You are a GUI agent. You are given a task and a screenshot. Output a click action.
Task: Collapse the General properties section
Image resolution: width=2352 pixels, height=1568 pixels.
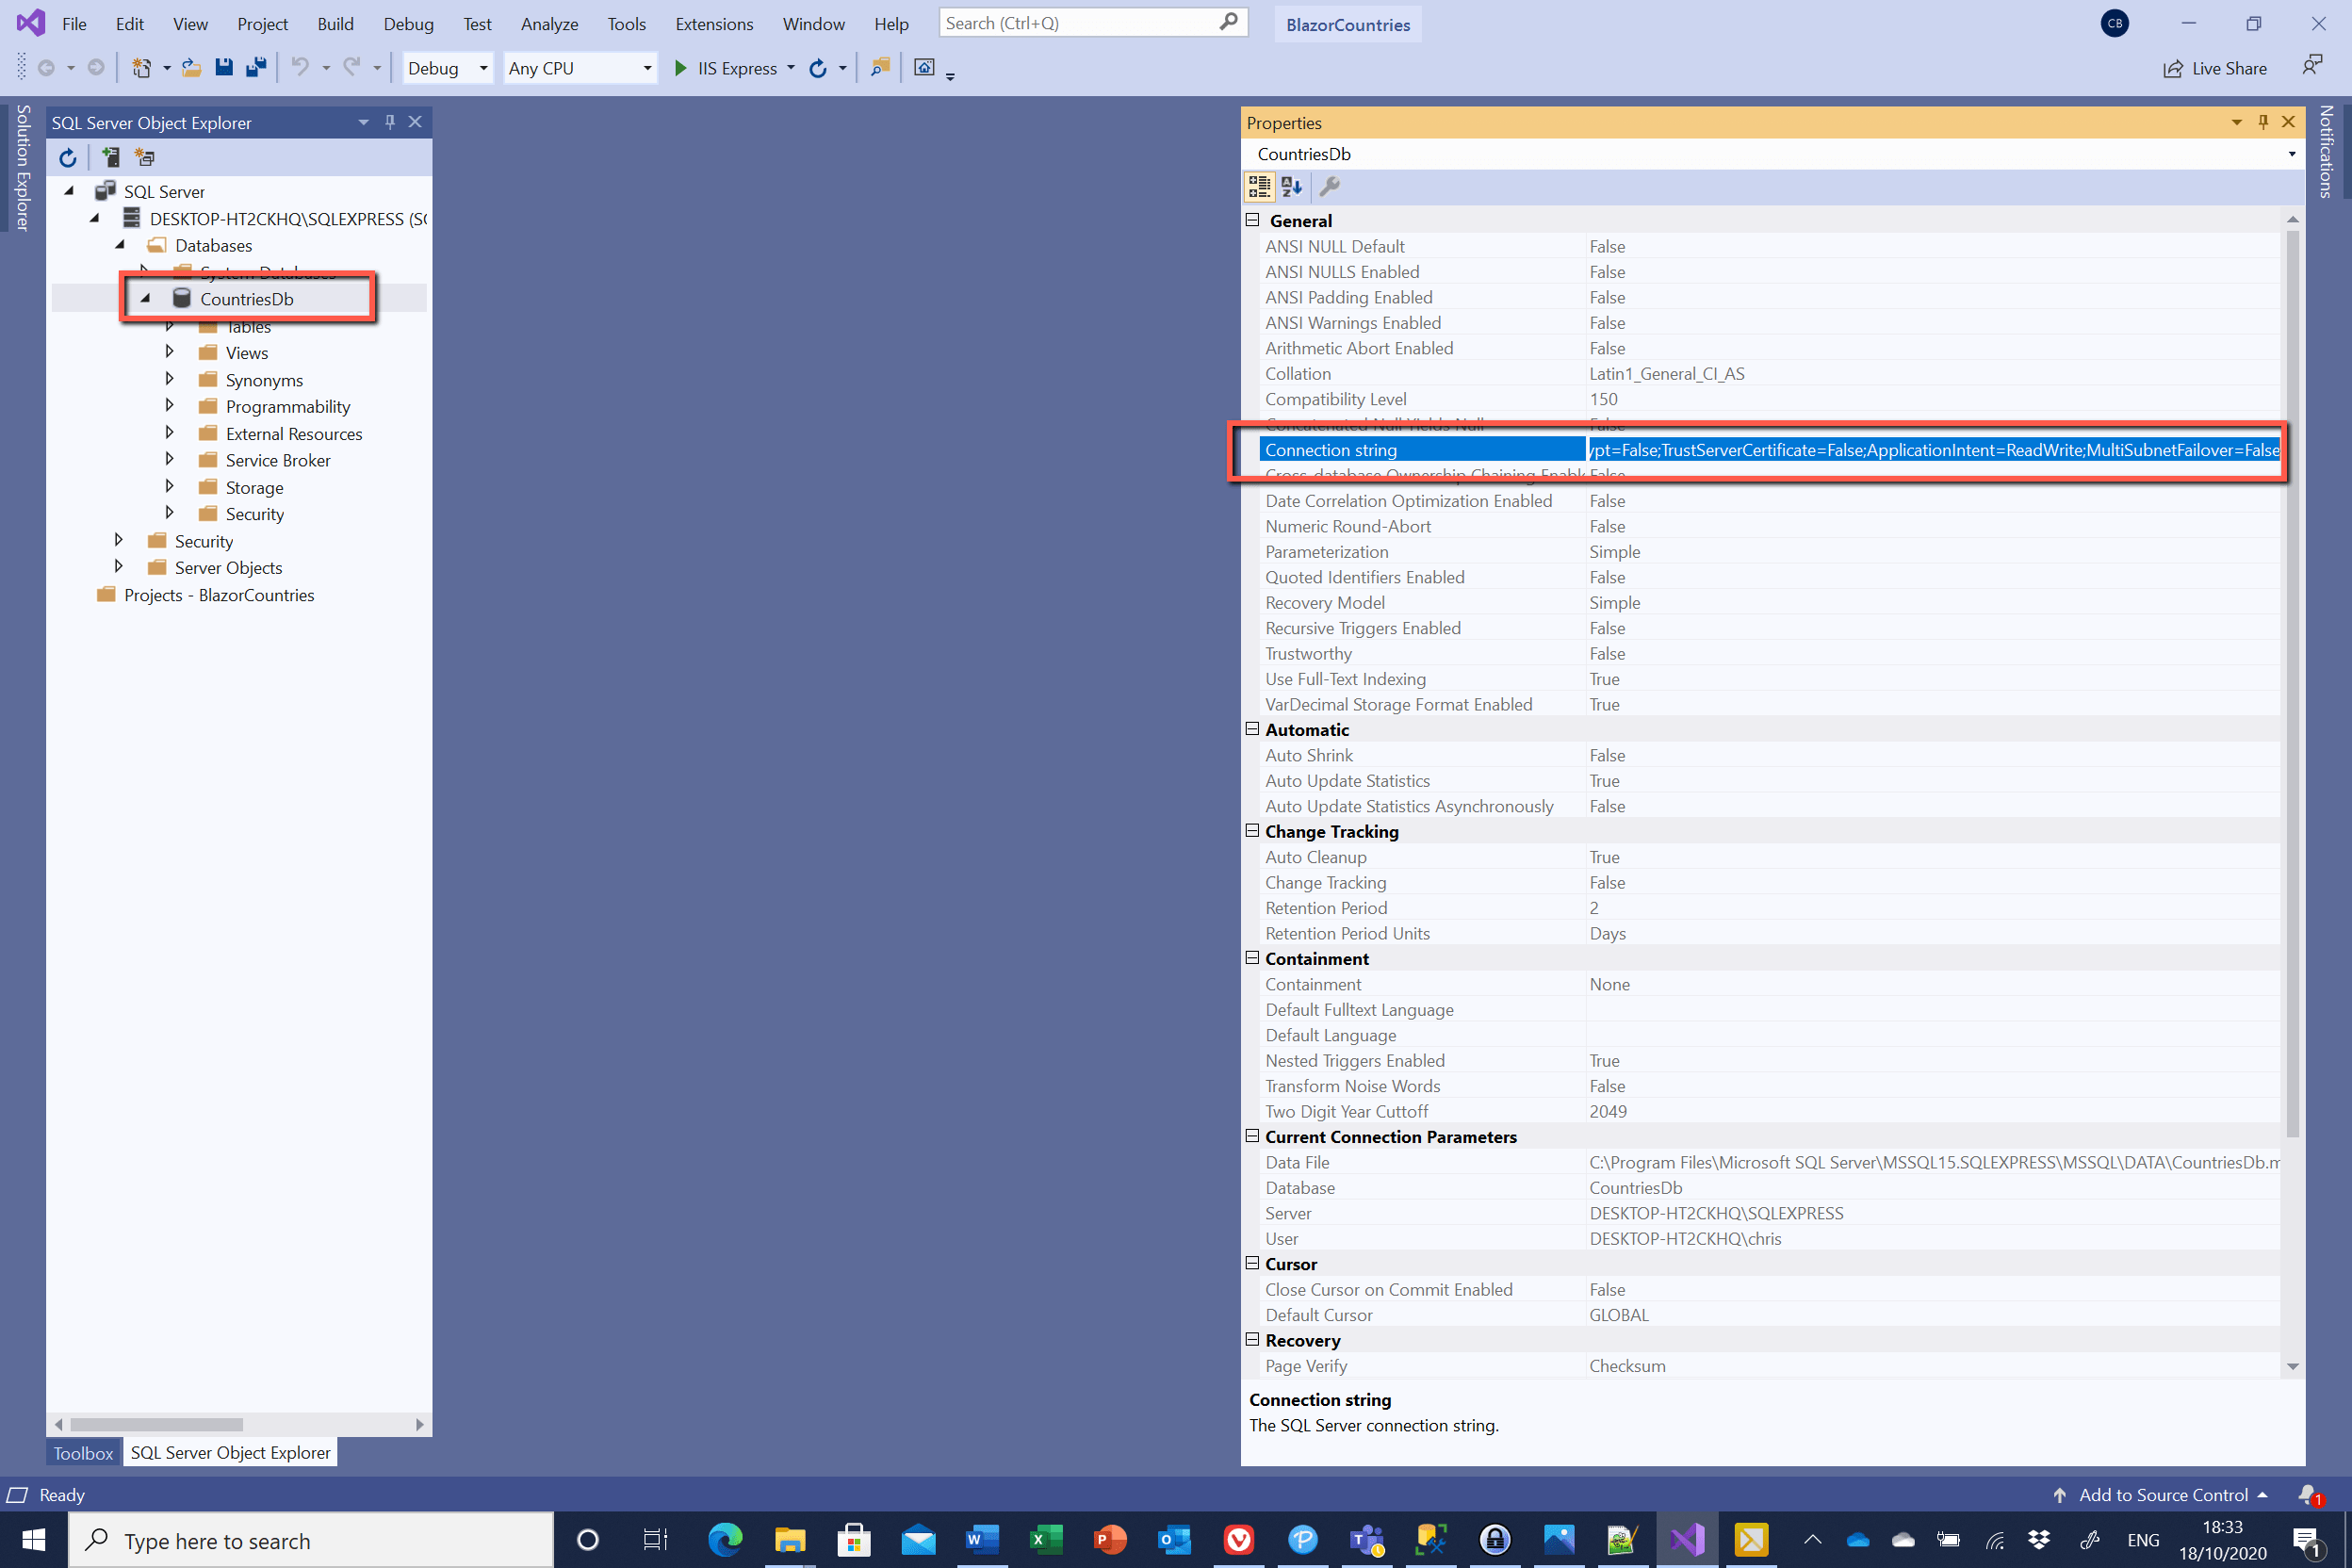(1252, 220)
